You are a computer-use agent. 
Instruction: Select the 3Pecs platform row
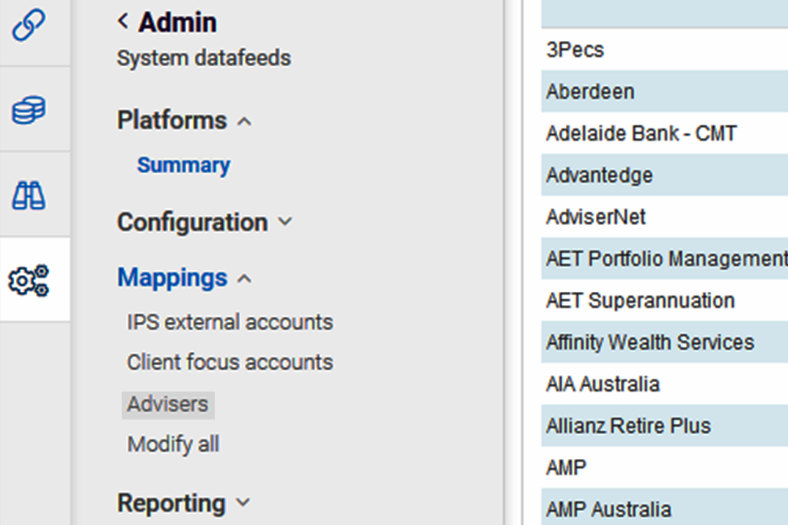pyautogui.click(x=664, y=50)
